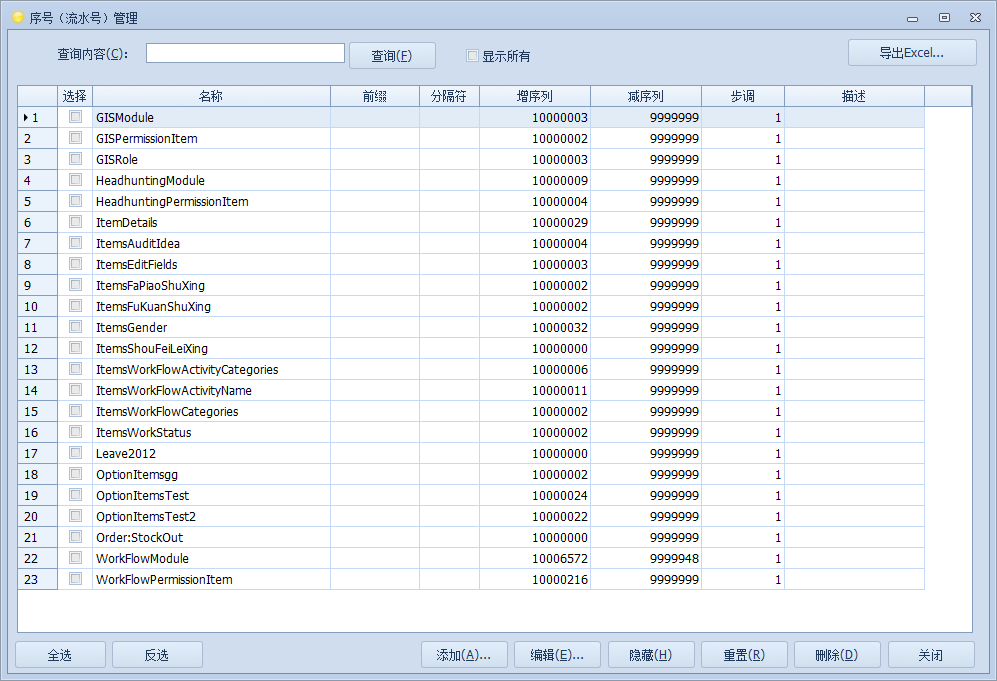Viewport: 997px width, 681px height.
Task: Click the row header number 12
Action: (38, 348)
